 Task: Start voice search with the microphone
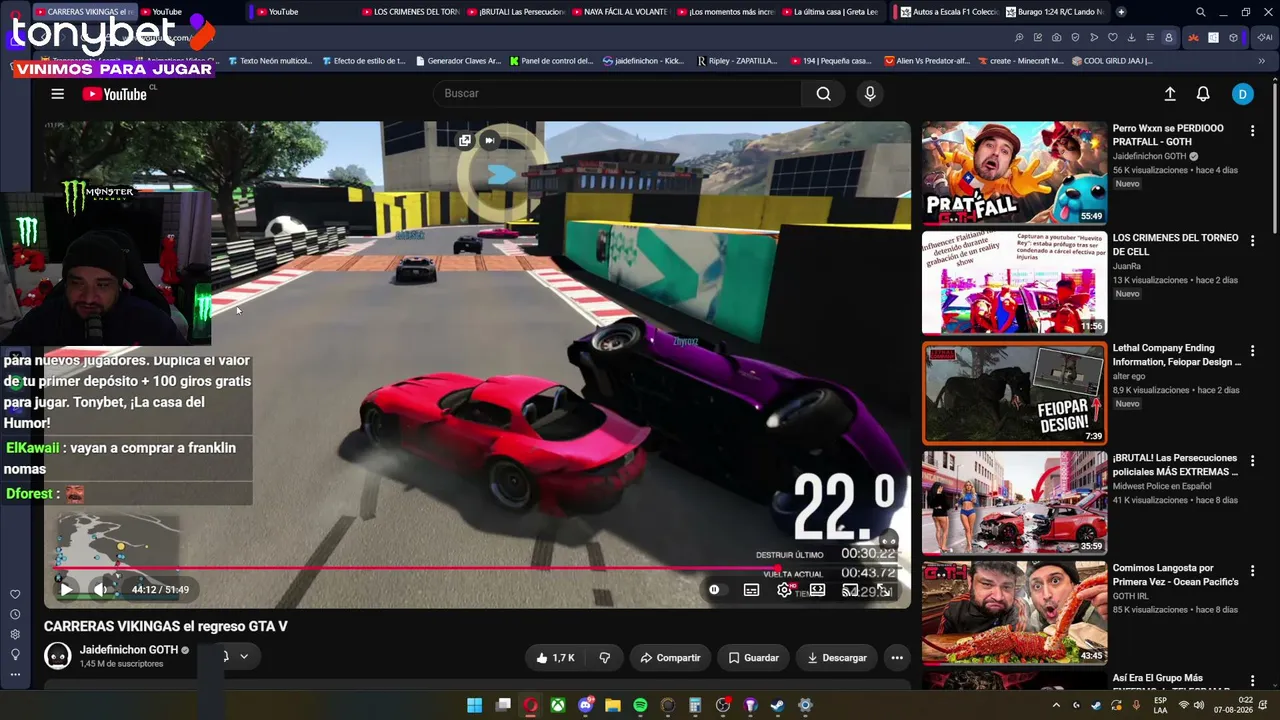click(x=870, y=93)
